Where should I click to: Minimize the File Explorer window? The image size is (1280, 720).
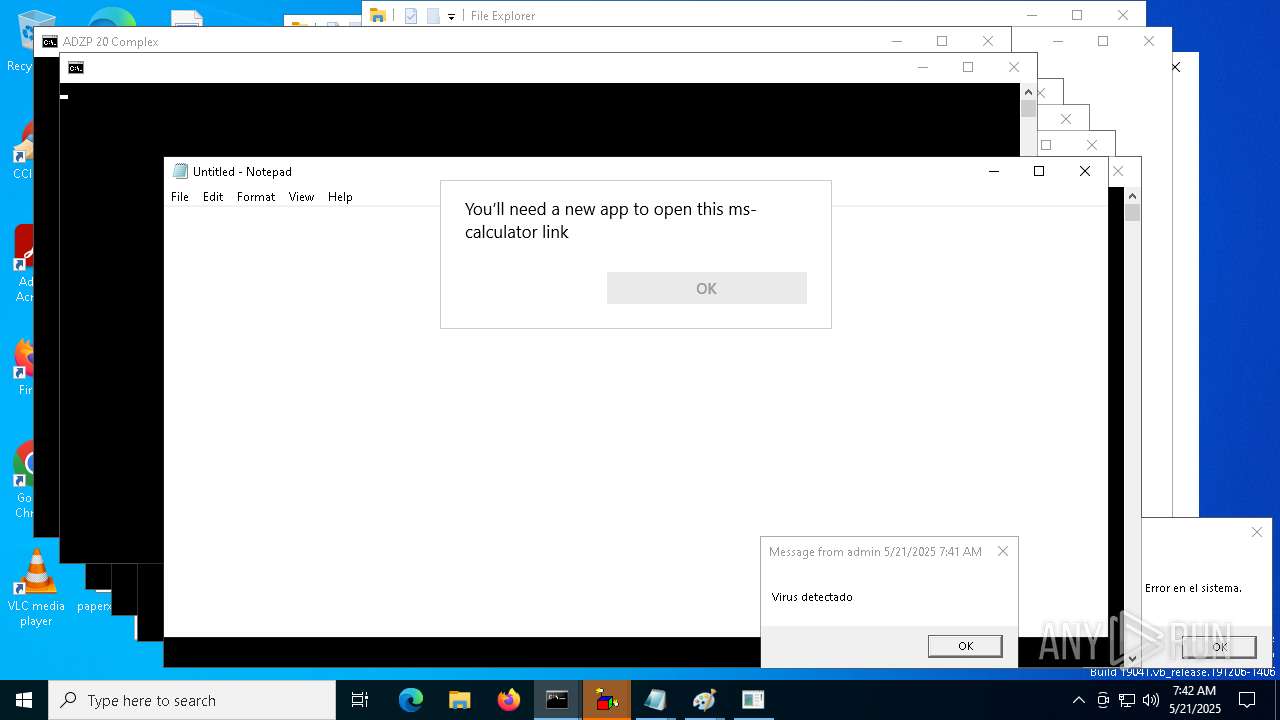(x=1031, y=15)
